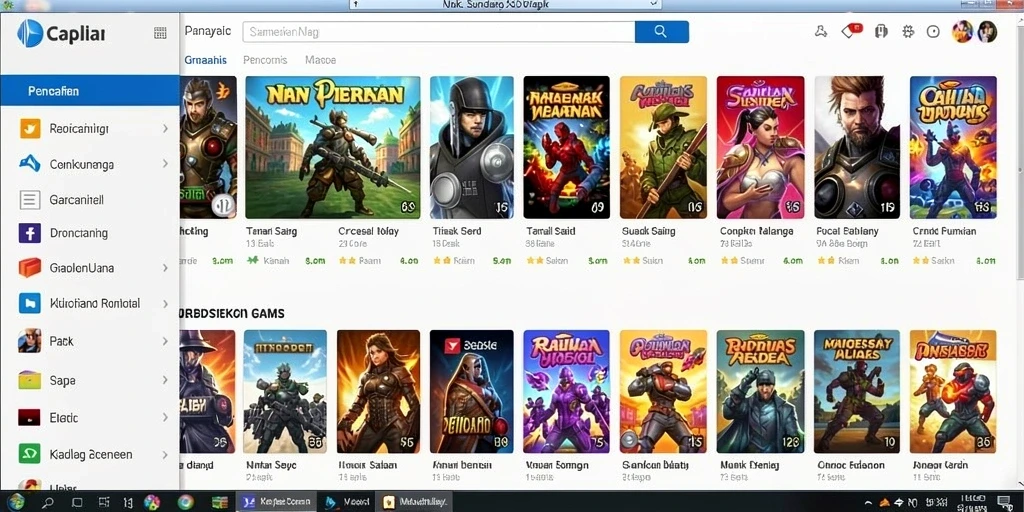Expand the Reoicamirgi chevron arrow
Image resolution: width=1024 pixels, height=512 pixels.
(165, 129)
